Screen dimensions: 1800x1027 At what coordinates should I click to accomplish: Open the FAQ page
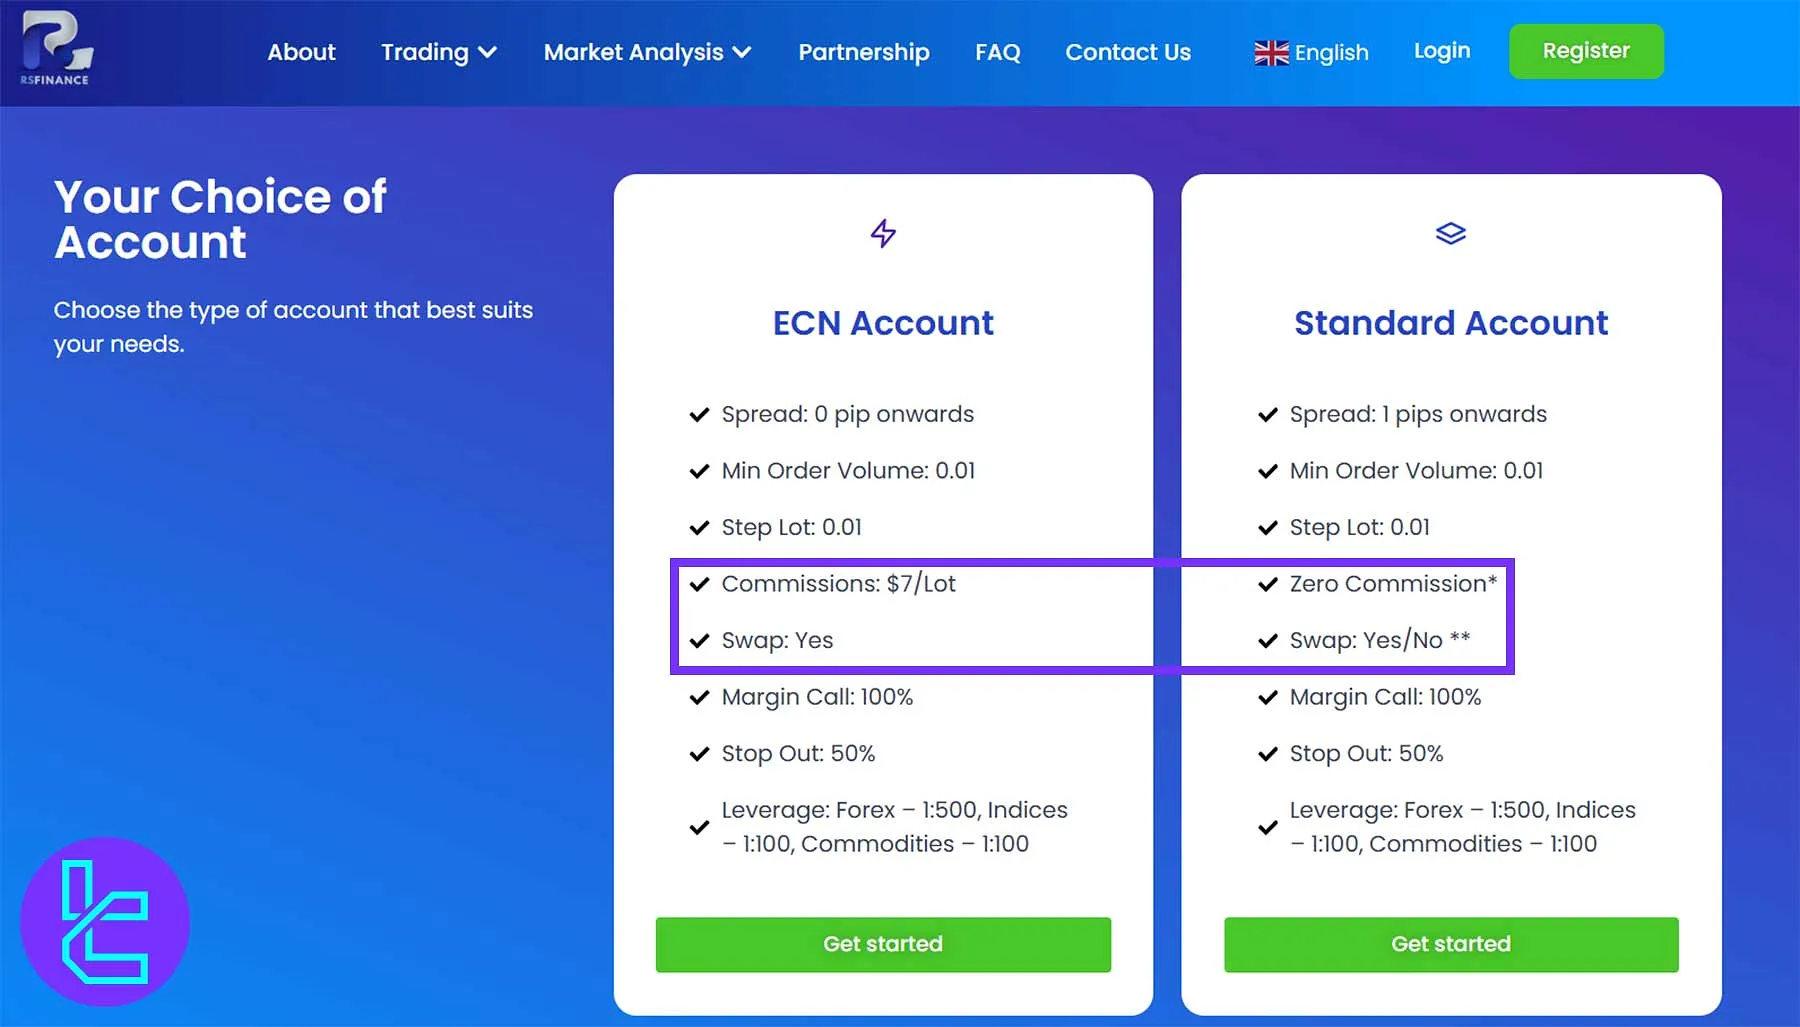[x=997, y=52]
